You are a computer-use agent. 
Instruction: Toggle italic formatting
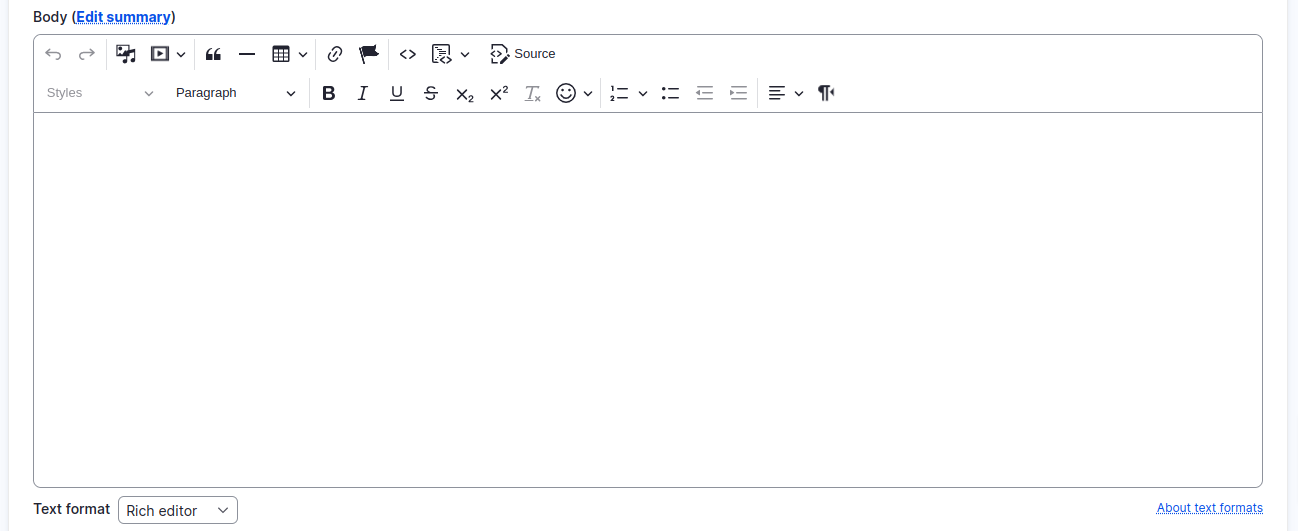(x=363, y=93)
